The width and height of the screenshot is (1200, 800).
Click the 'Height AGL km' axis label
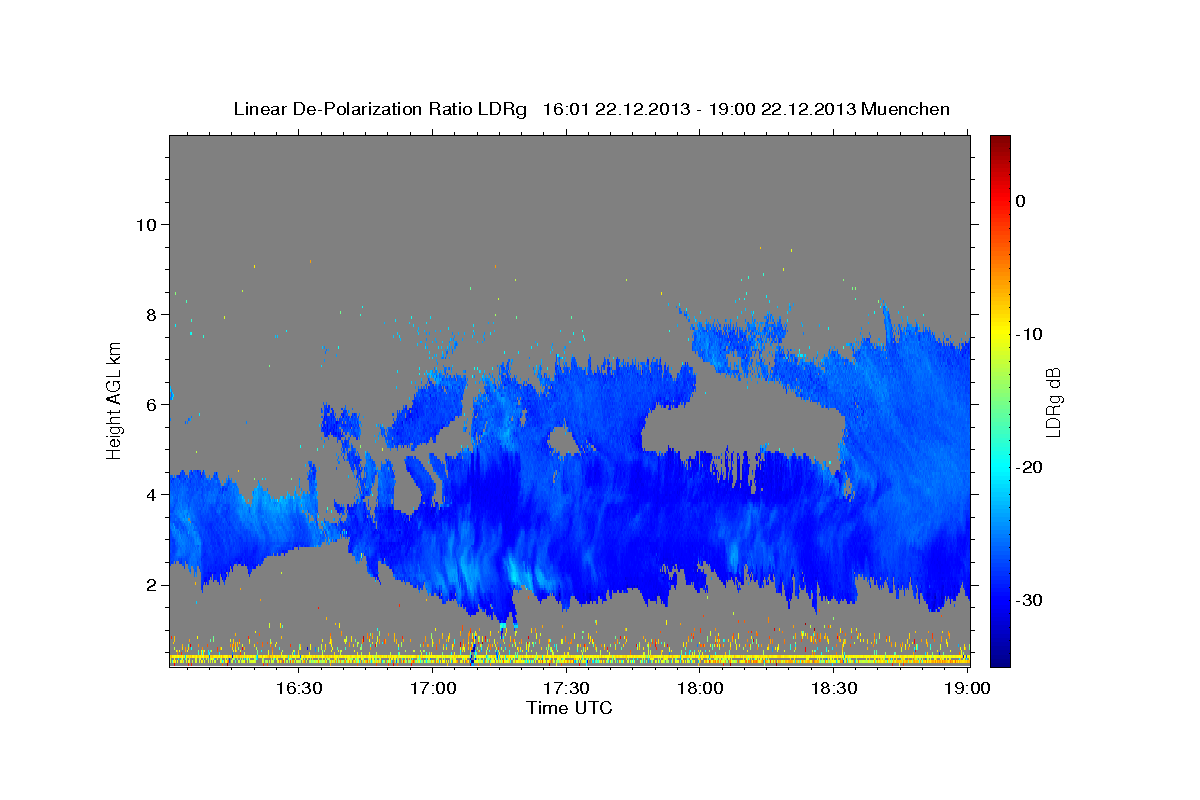(x=115, y=400)
